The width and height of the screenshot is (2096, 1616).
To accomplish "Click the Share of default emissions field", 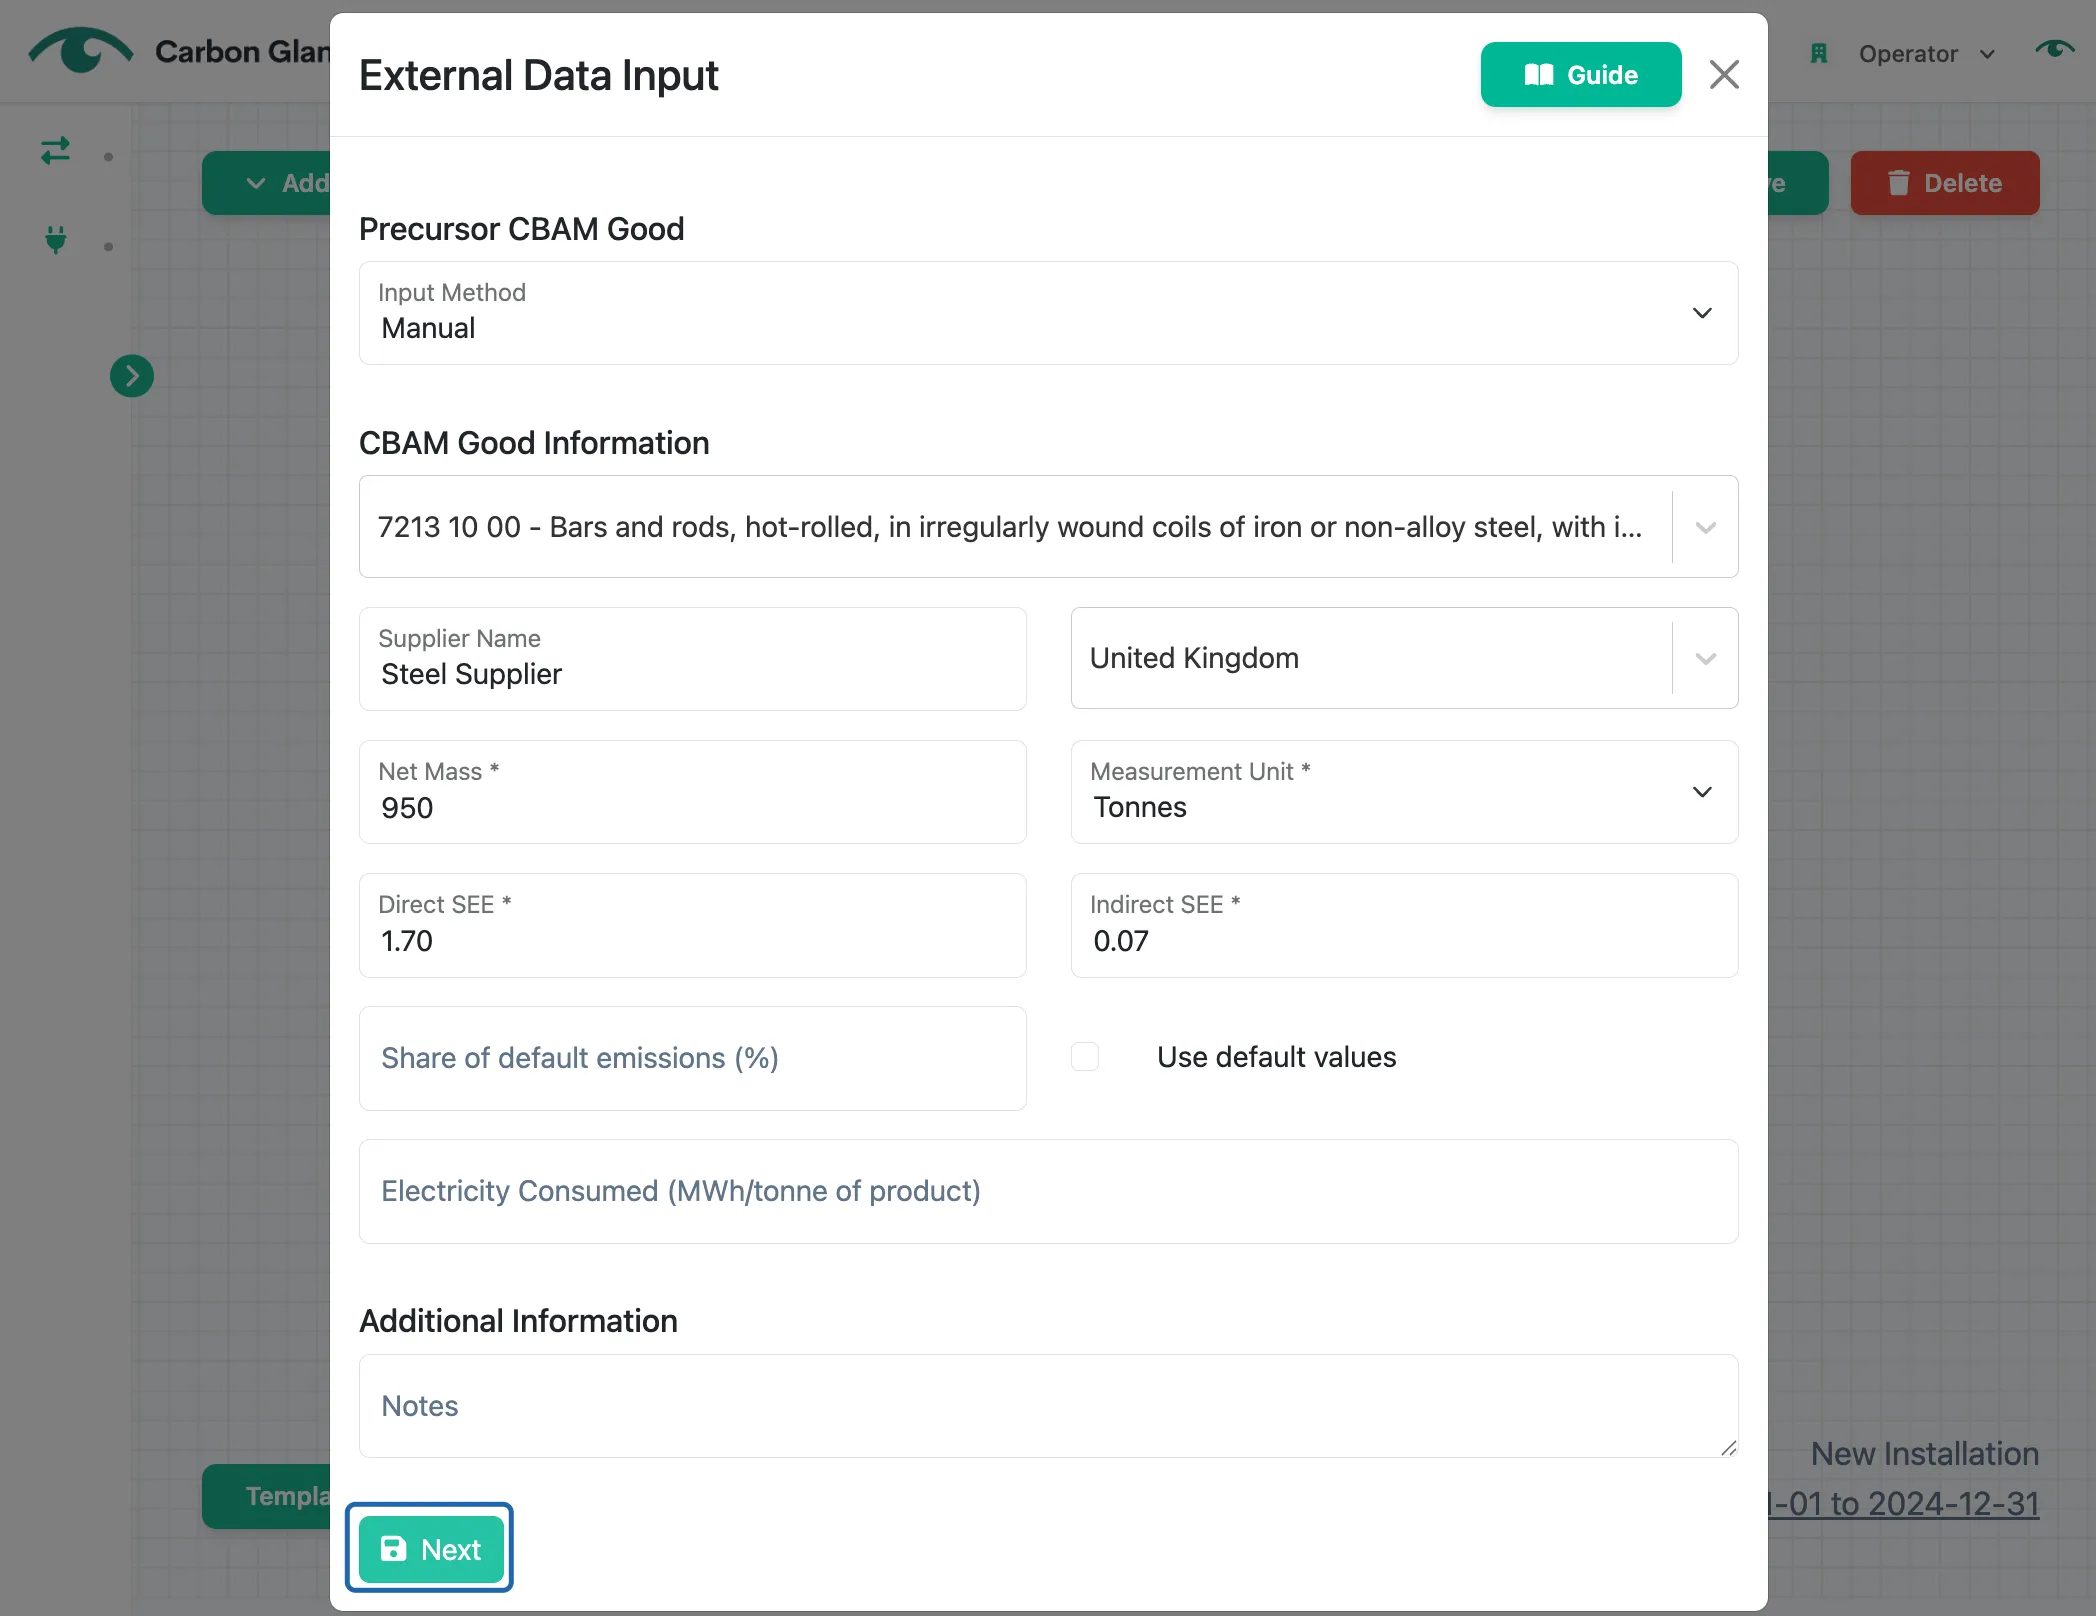I will [x=692, y=1058].
